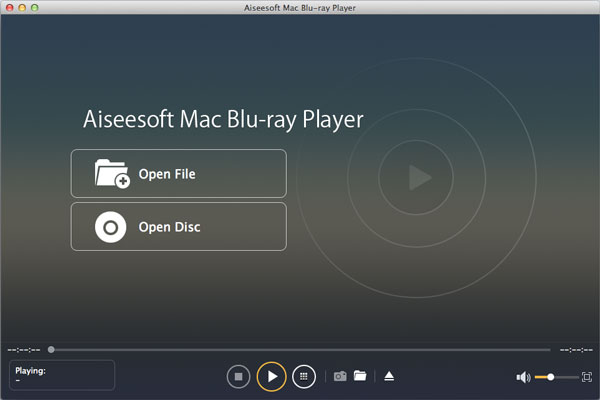This screenshot has height=400, width=600.
Task: Click the disc icon in Open Disc
Action: click(111, 227)
